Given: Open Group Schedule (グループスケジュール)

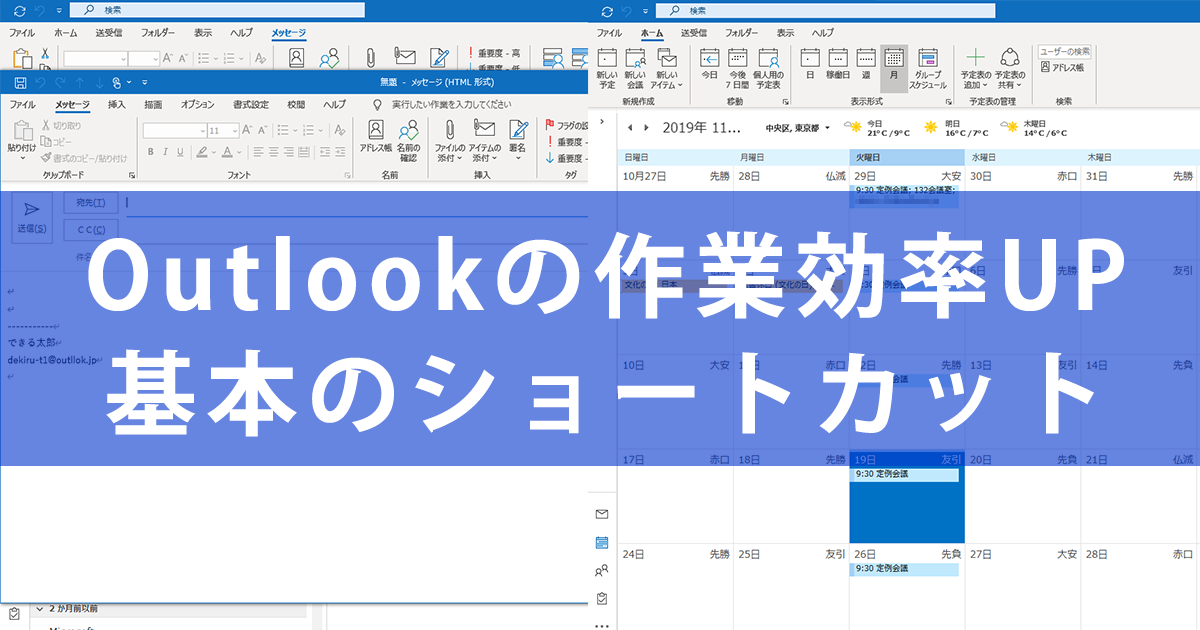Looking at the screenshot, I should tap(928, 69).
